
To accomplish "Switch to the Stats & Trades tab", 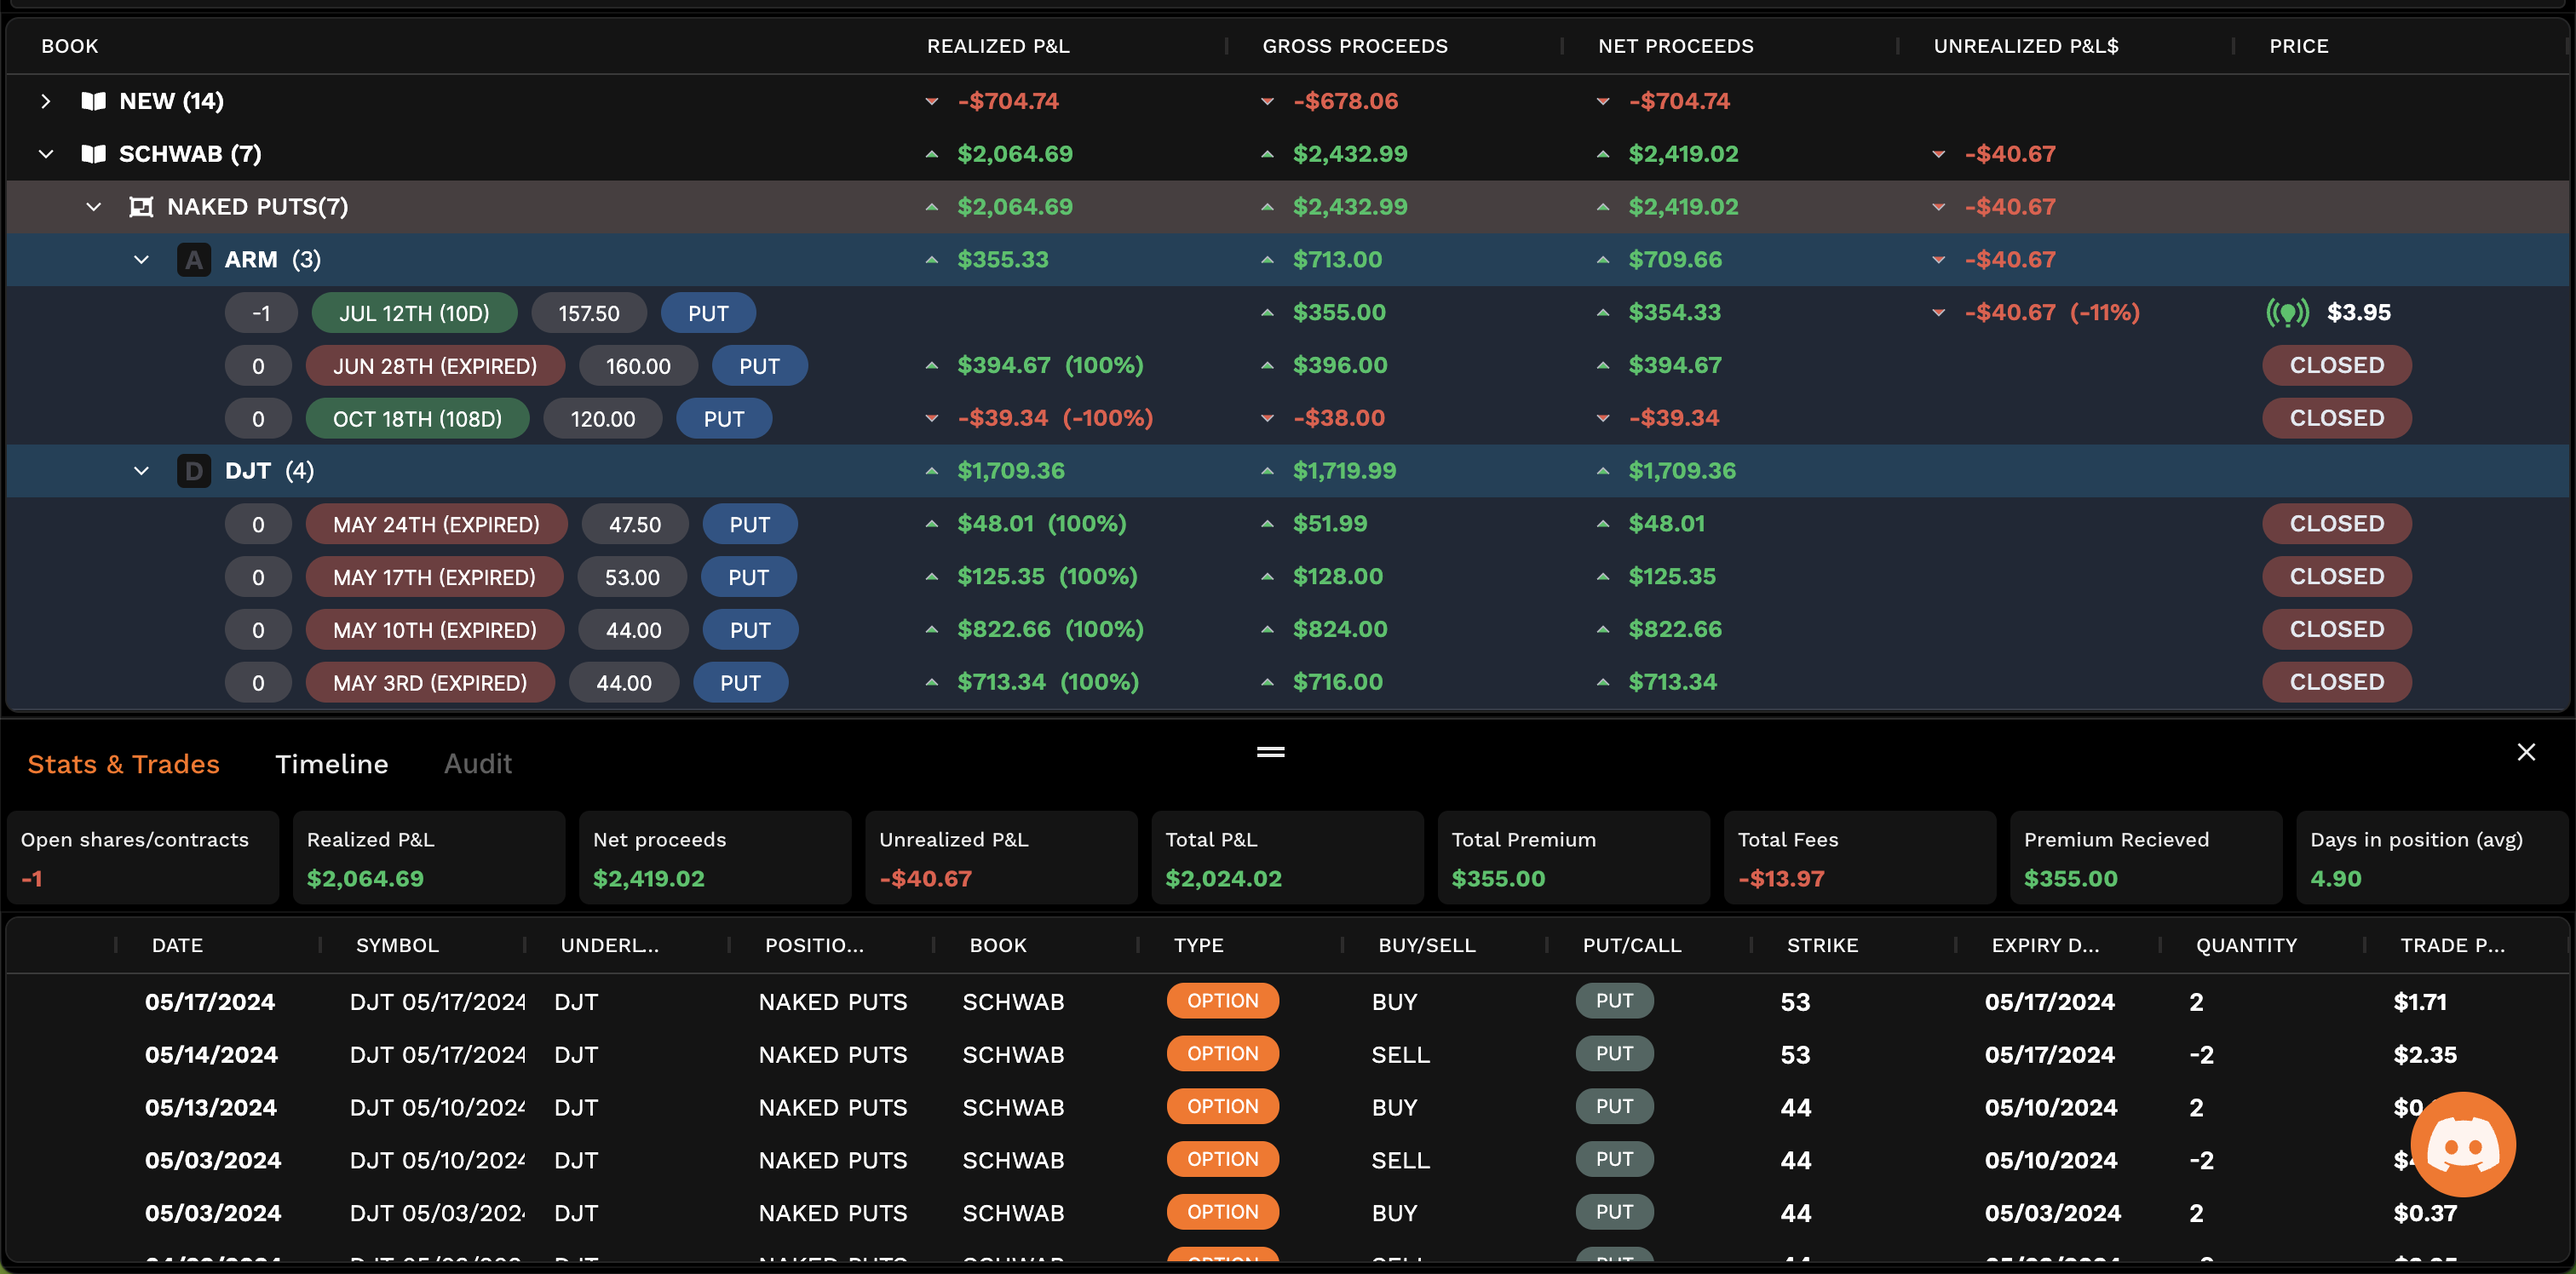I will click(x=123, y=764).
